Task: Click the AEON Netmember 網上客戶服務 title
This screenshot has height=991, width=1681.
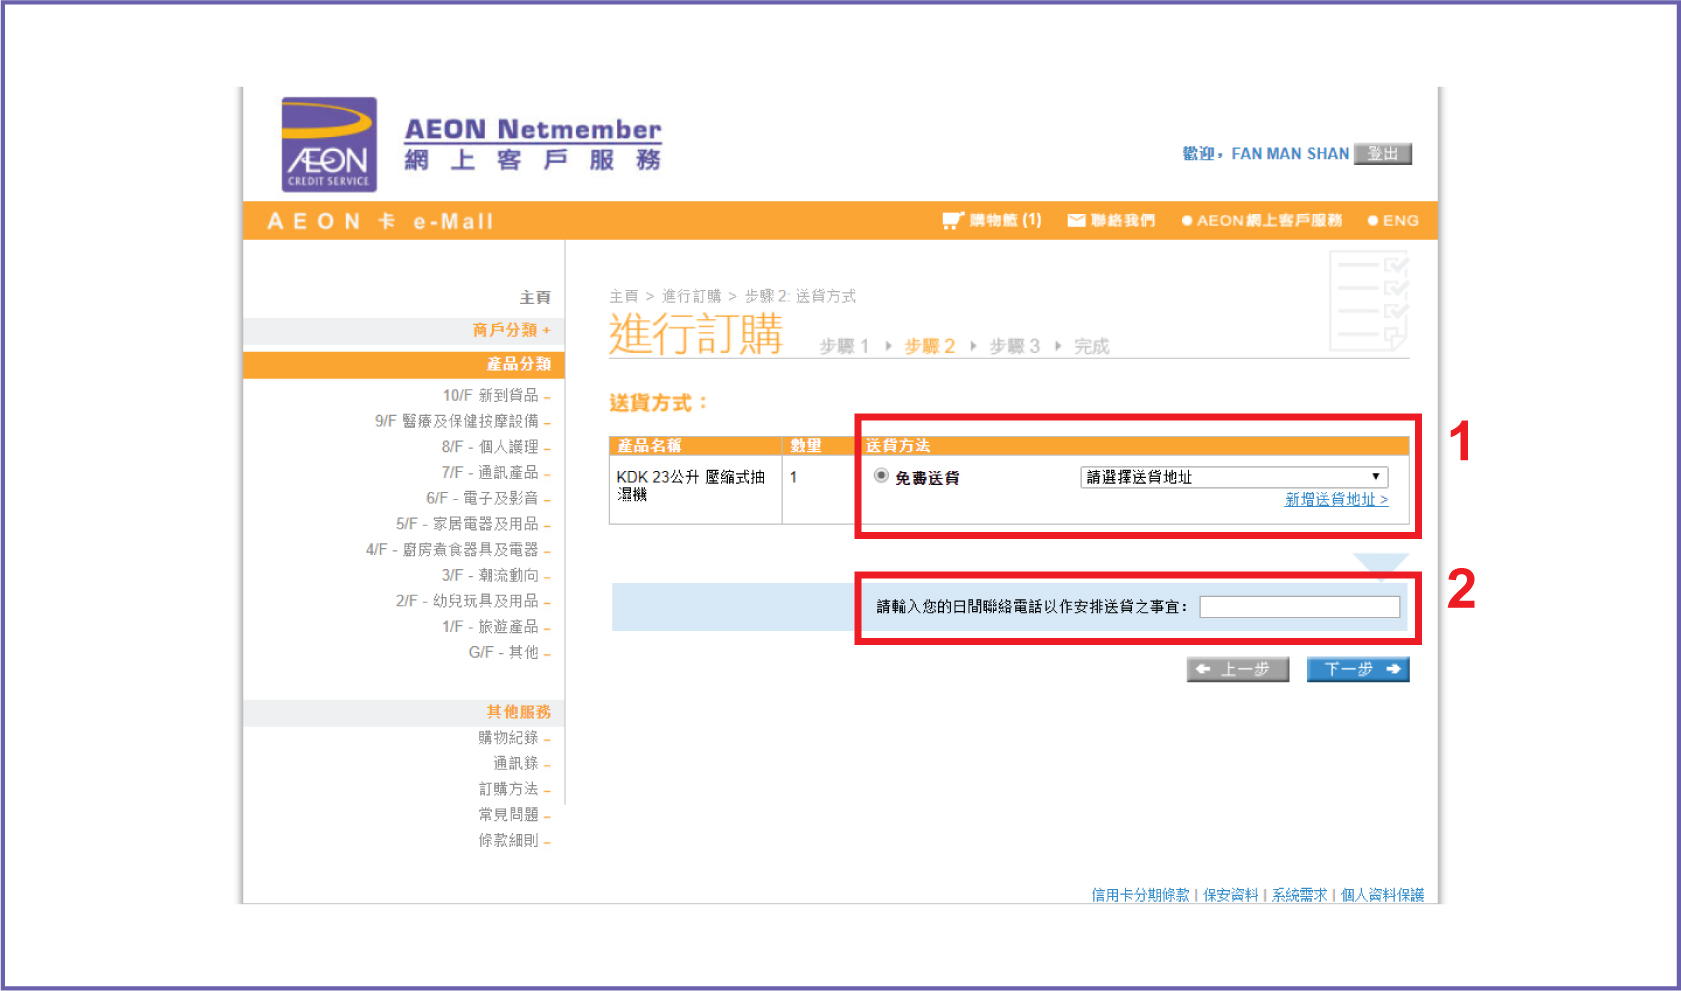Action: pos(533,145)
